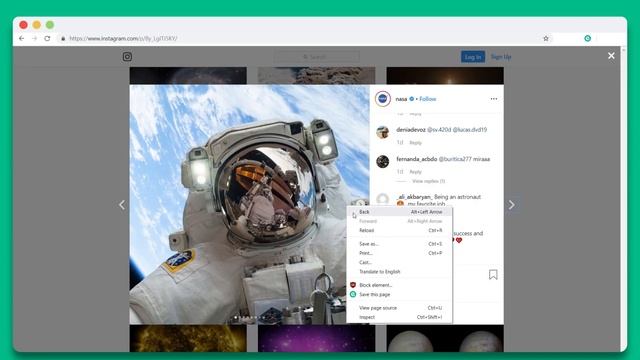
Task: Click the browser address bar URL
Action: [x=123, y=38]
